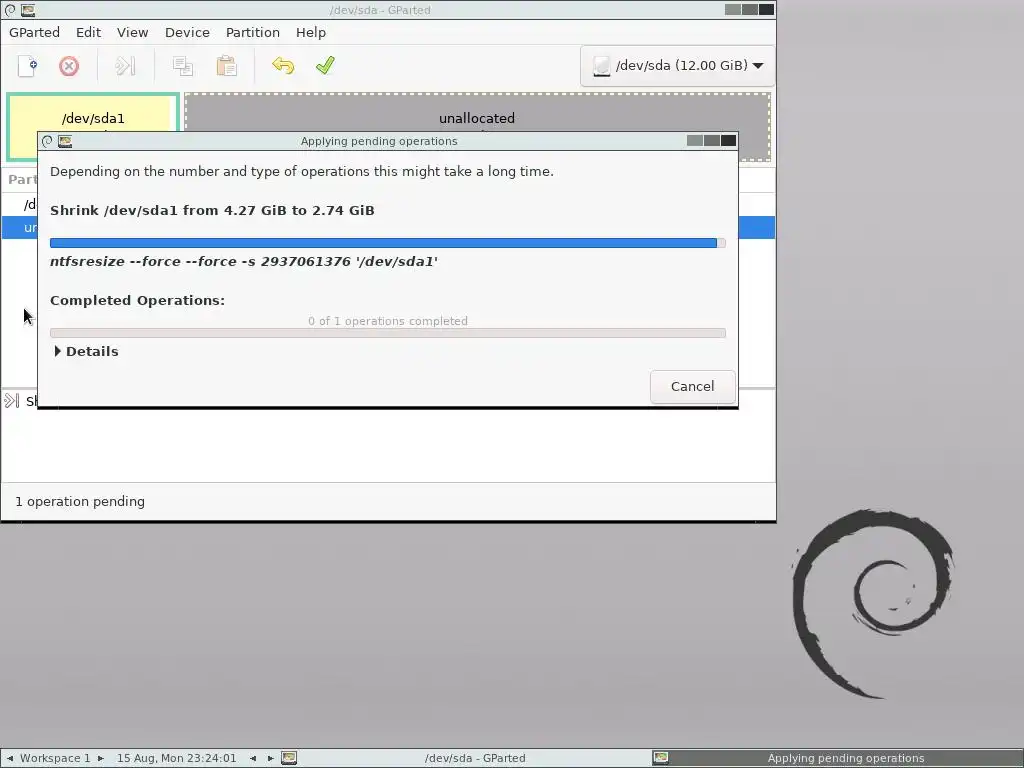Click the Paste partition clipboard icon
This screenshot has width=1024, height=768.
pos(226,66)
